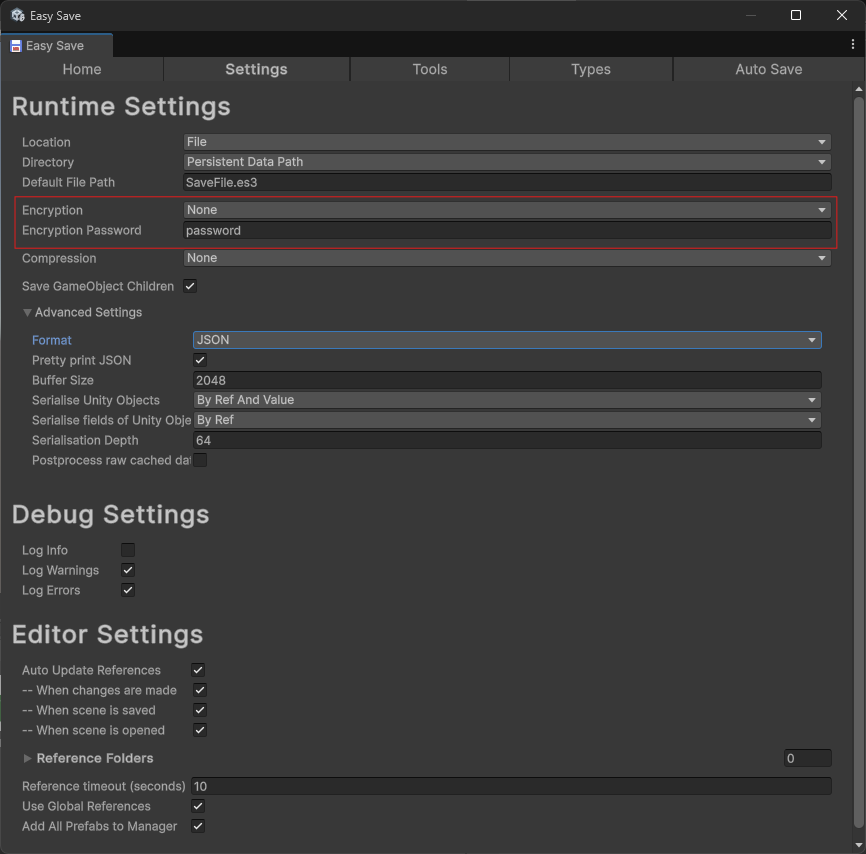
Task: Open the Tools tab
Action: (429, 69)
